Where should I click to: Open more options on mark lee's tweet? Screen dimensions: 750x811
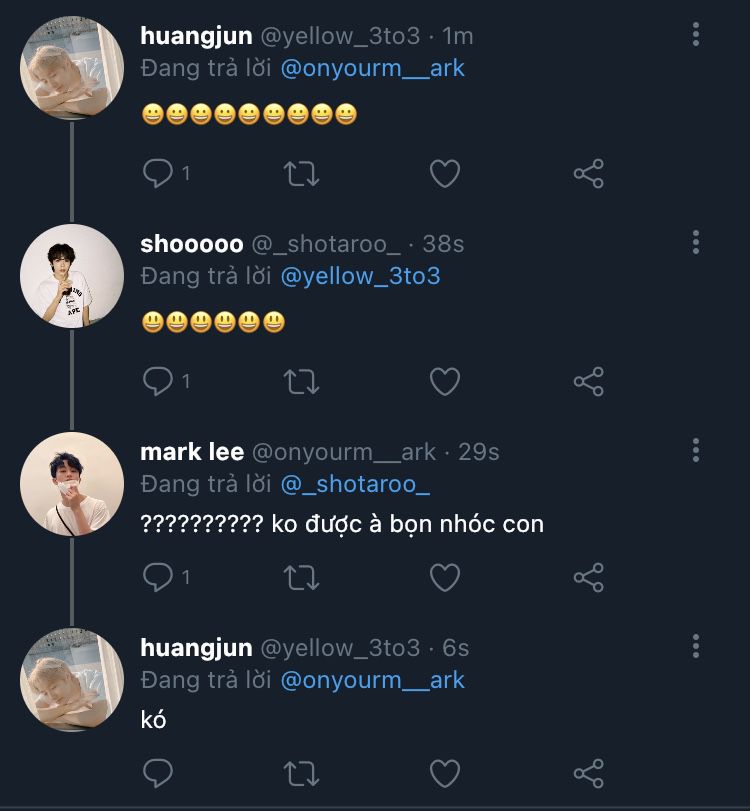coord(696,451)
